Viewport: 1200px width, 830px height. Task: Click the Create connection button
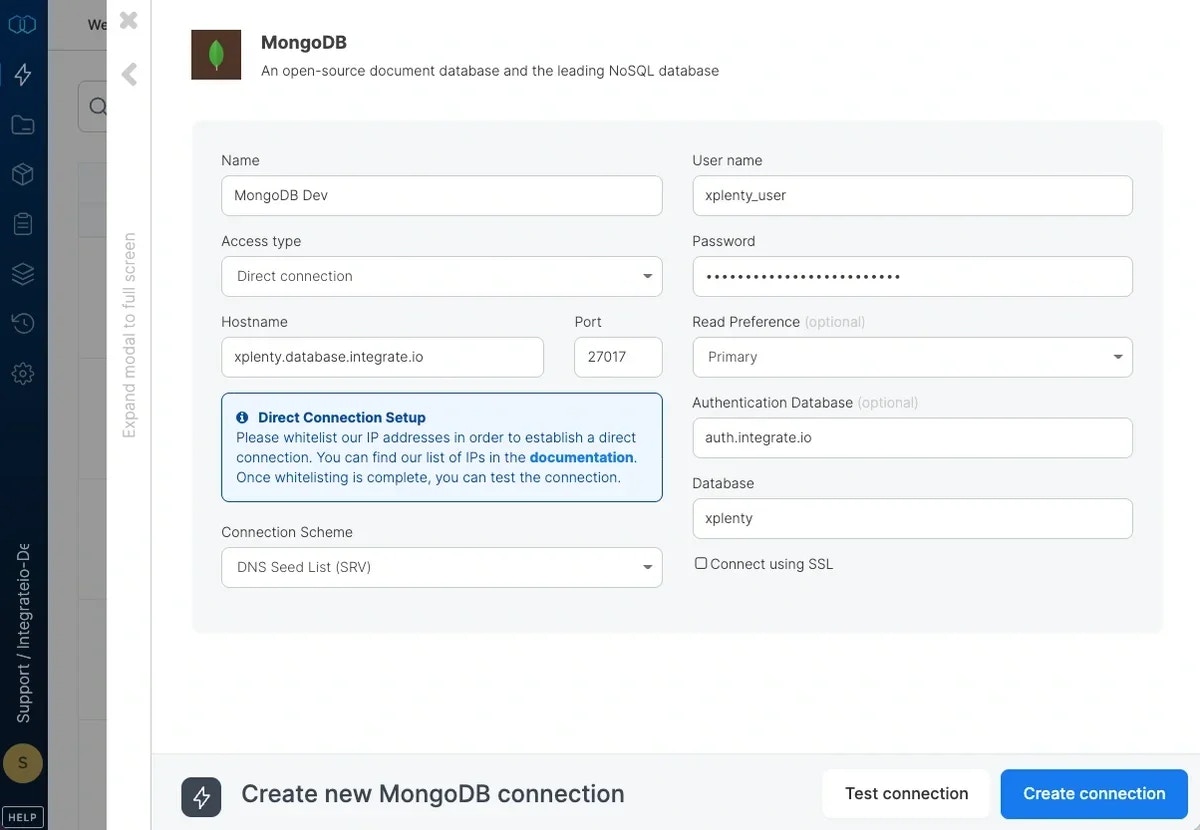coord(1093,793)
